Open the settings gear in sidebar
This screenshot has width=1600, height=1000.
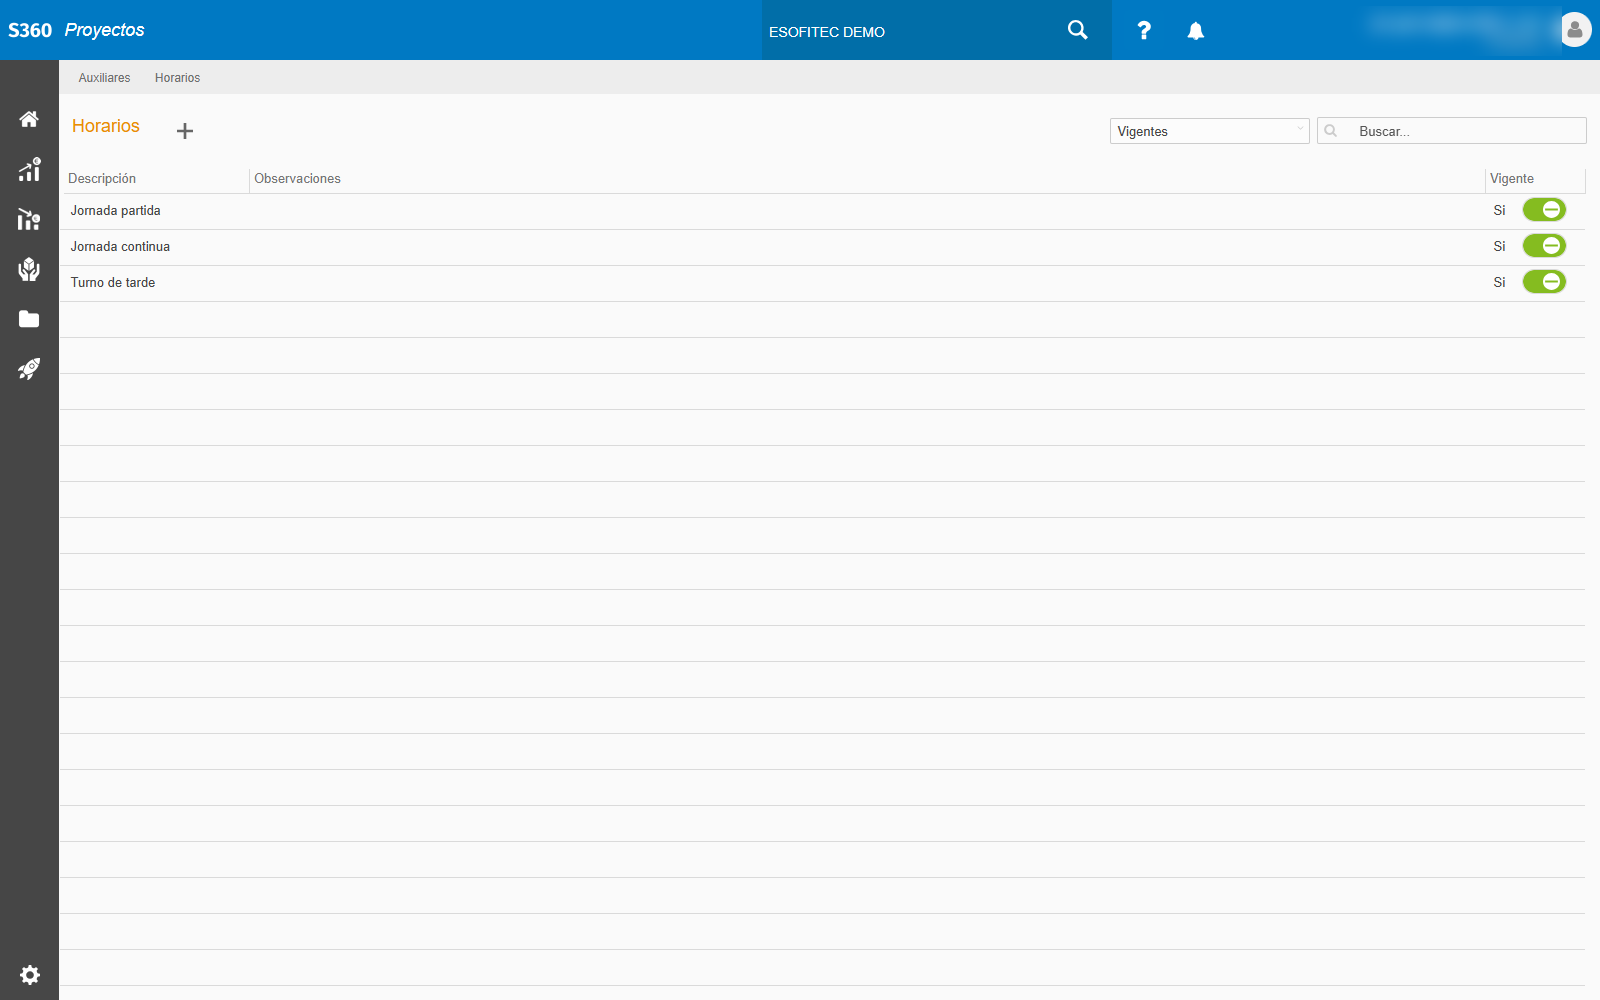click(x=30, y=975)
